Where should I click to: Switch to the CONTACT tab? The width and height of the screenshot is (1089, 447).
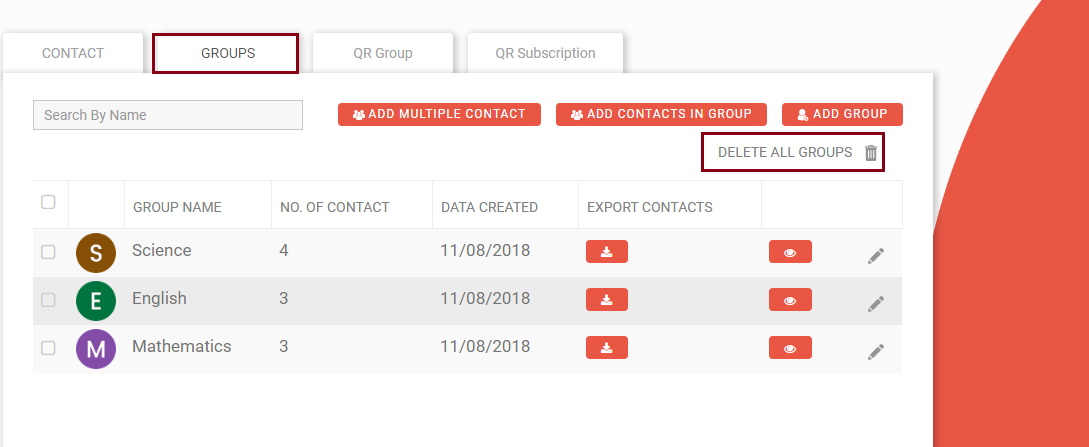(x=73, y=53)
